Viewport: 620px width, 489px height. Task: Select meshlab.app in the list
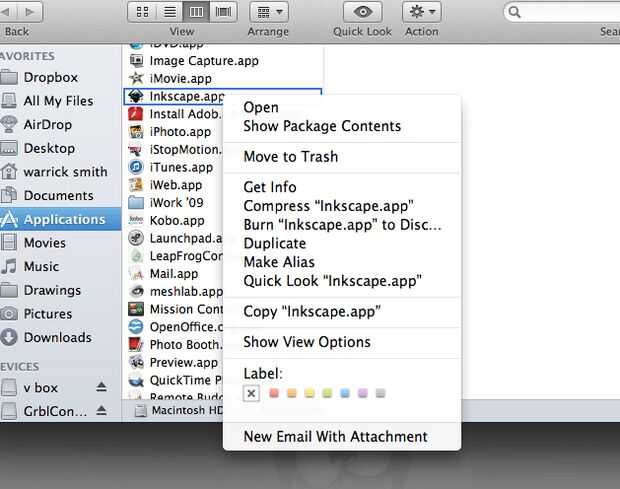(175, 291)
